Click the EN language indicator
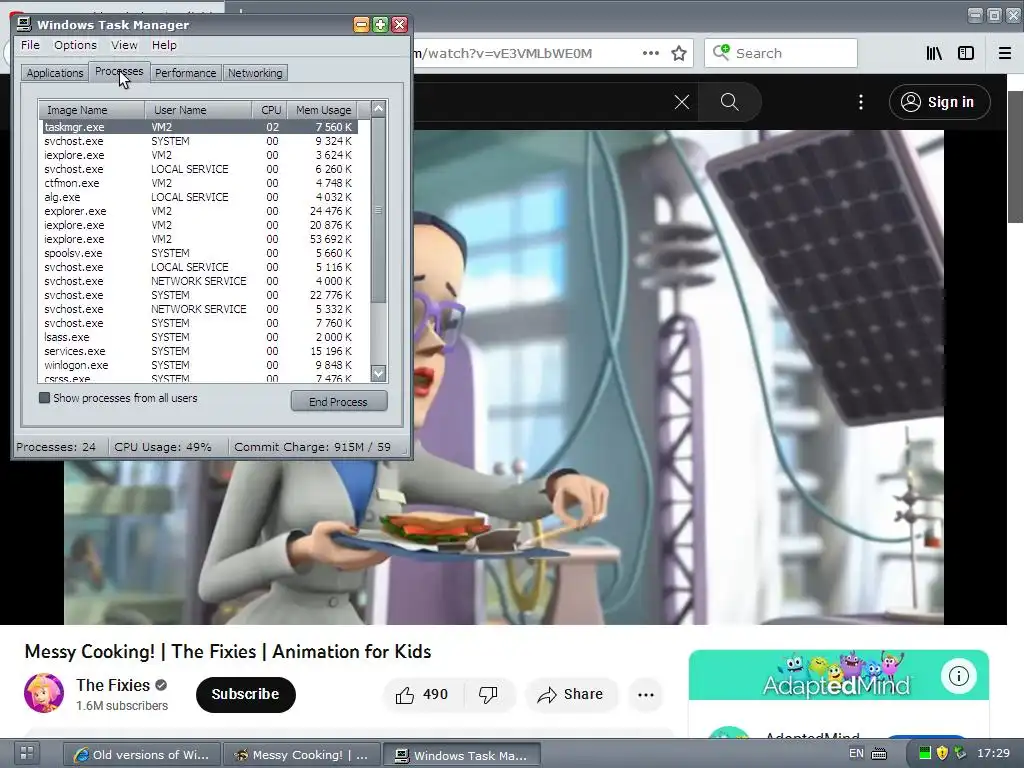Screen dimensions: 1024x768 pos(856,753)
